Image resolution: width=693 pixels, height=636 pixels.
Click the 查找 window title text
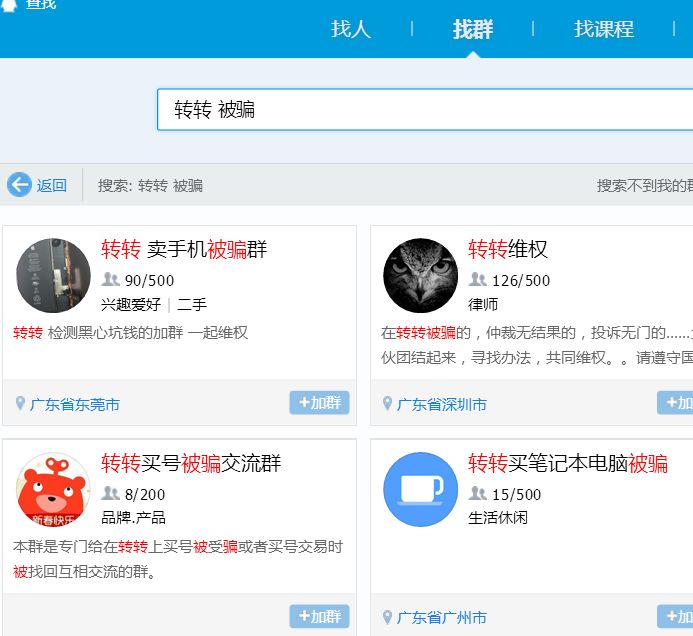pyautogui.click(x=41, y=4)
